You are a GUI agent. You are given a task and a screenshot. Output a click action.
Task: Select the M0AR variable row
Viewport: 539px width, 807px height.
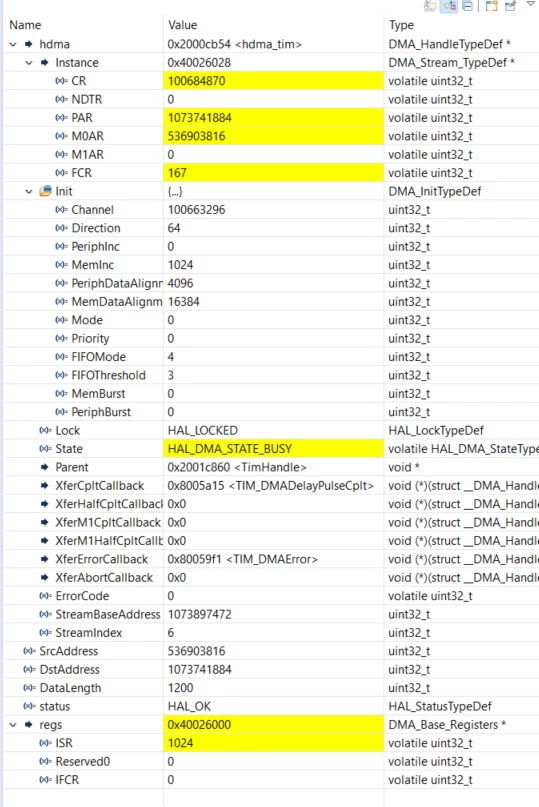click(x=271, y=136)
